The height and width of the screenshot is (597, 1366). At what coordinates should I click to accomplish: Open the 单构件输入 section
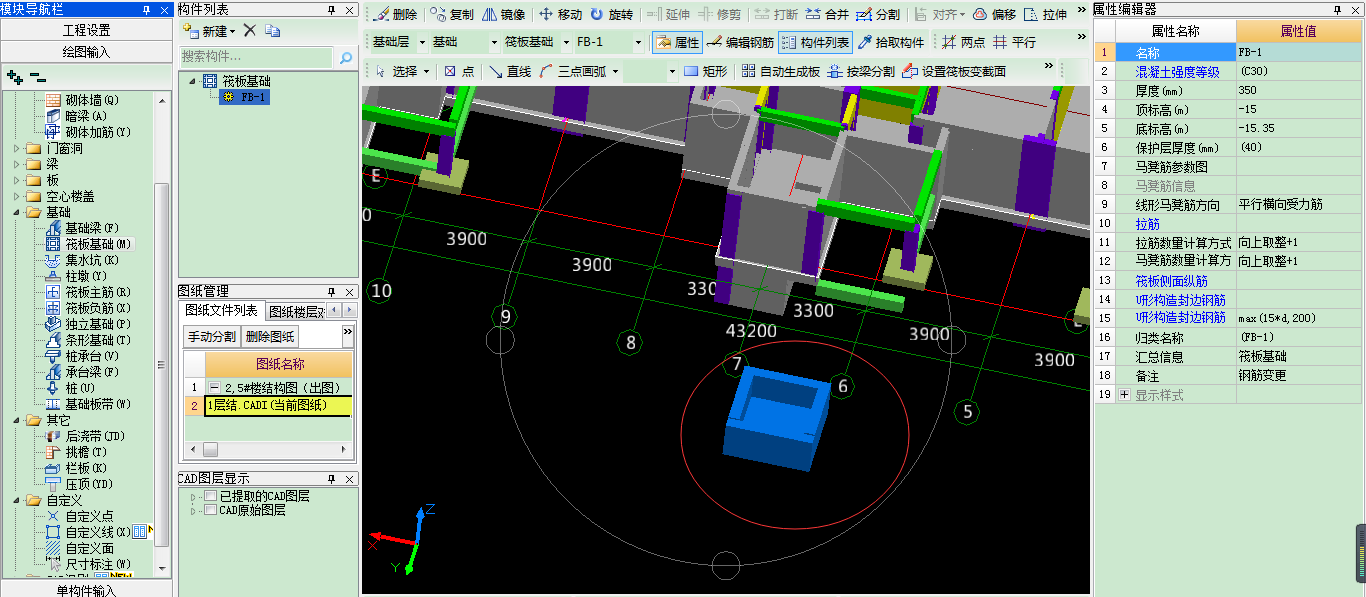coord(86,590)
